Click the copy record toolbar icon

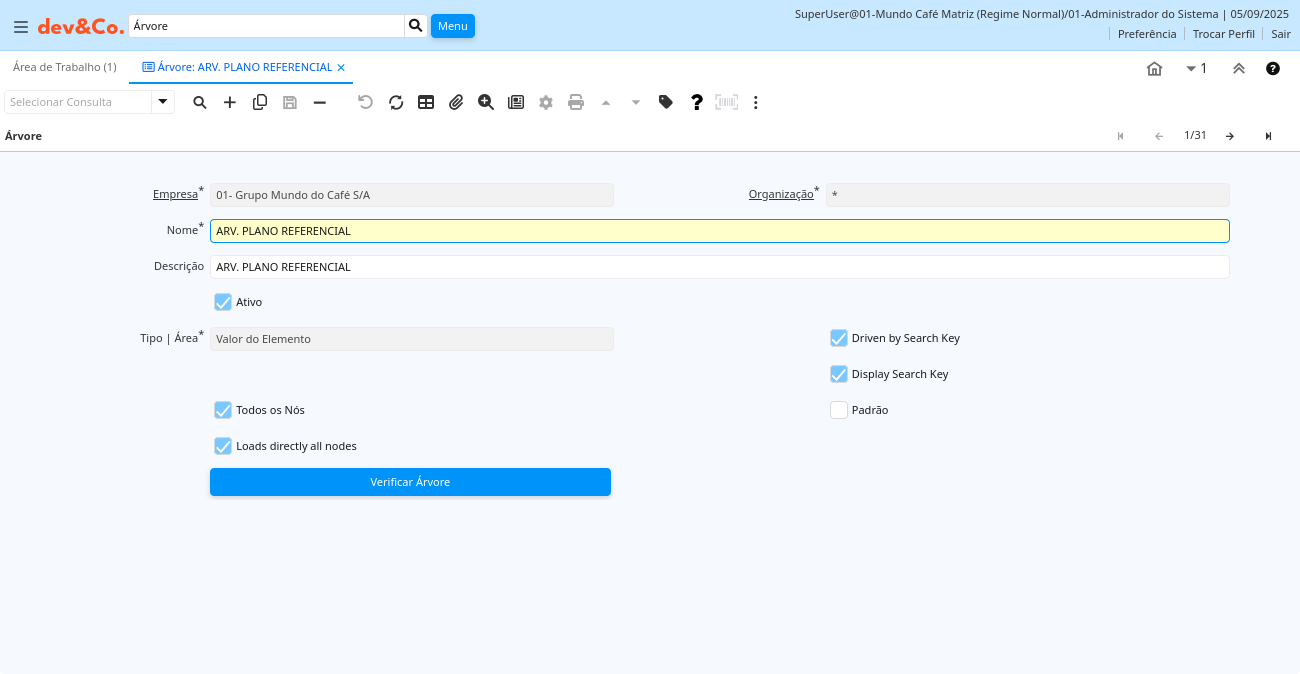260,102
